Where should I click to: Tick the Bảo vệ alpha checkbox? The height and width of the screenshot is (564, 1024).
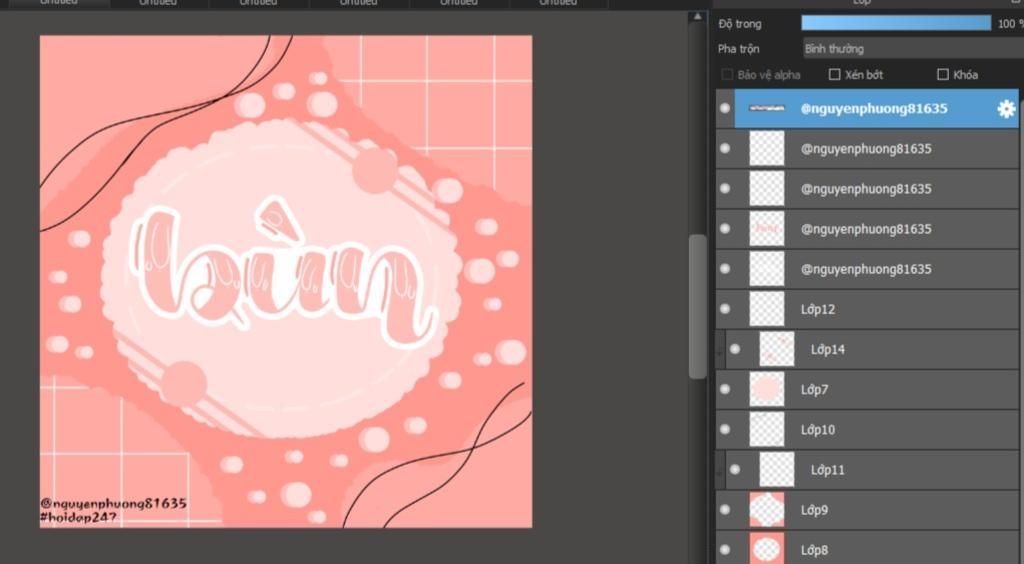[x=727, y=74]
